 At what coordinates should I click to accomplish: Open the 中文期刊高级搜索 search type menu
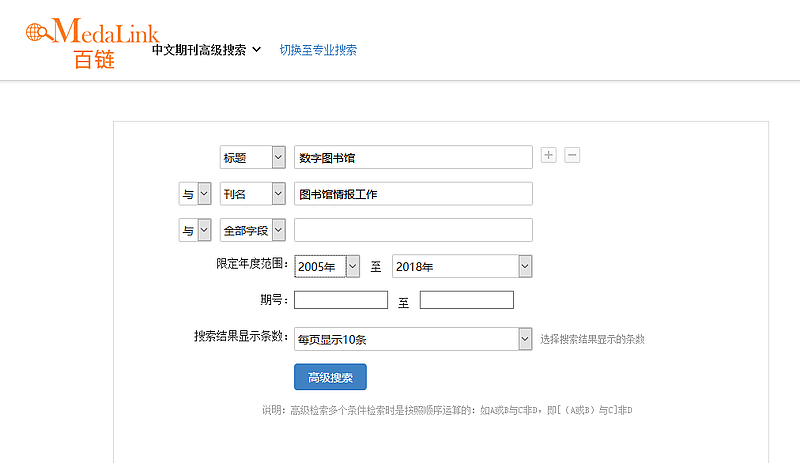pyautogui.click(x=206, y=49)
